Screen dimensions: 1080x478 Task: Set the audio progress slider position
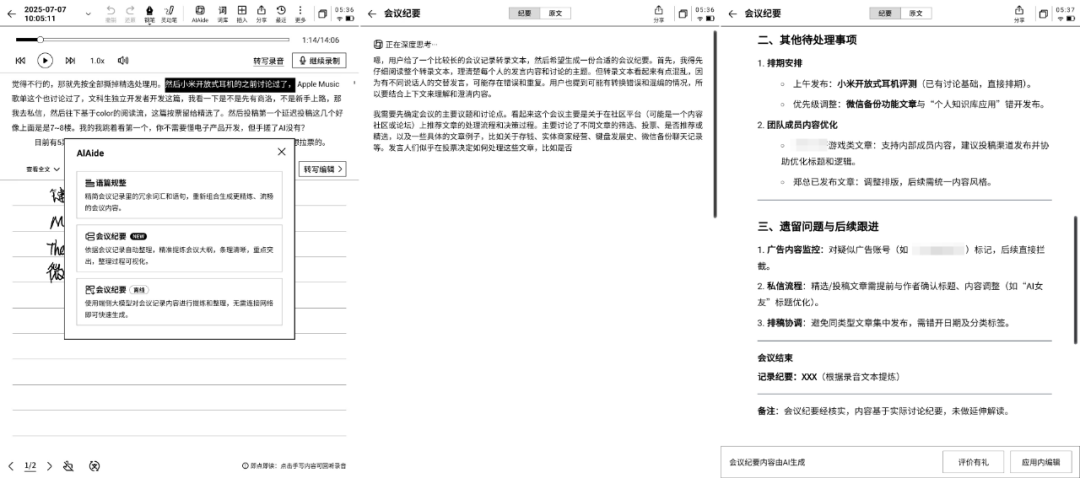(x=41, y=40)
